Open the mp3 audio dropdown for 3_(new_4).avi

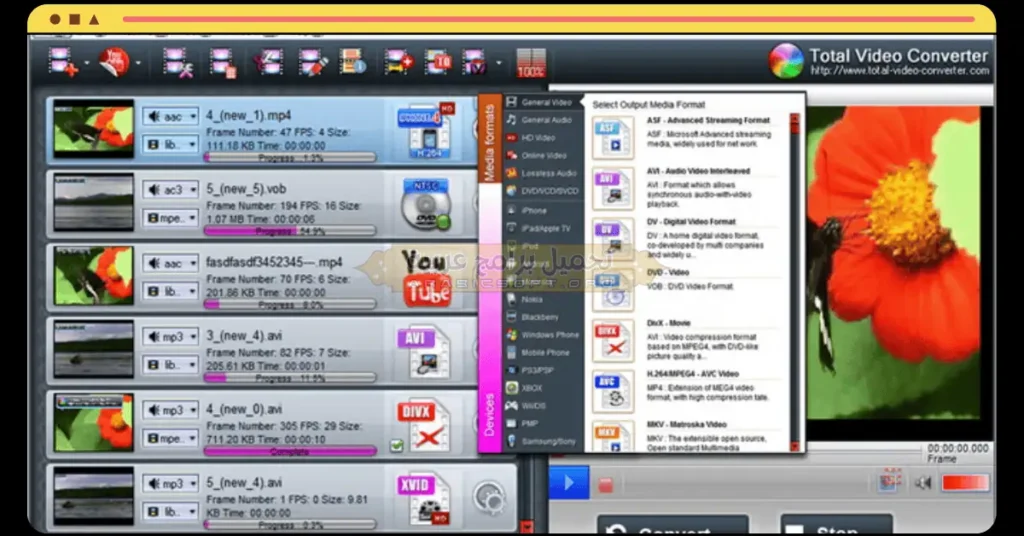click(170, 337)
